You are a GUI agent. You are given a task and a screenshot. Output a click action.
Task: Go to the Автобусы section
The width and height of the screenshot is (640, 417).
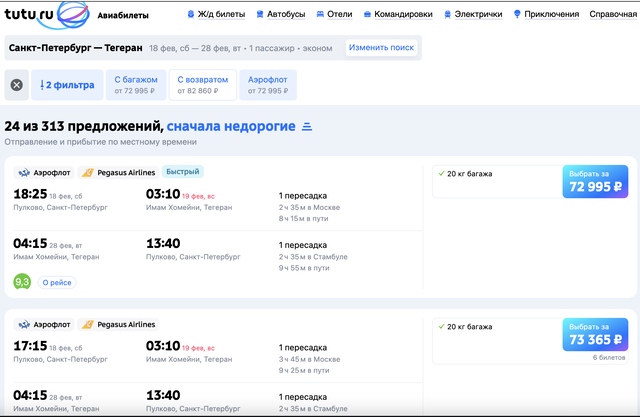point(286,14)
